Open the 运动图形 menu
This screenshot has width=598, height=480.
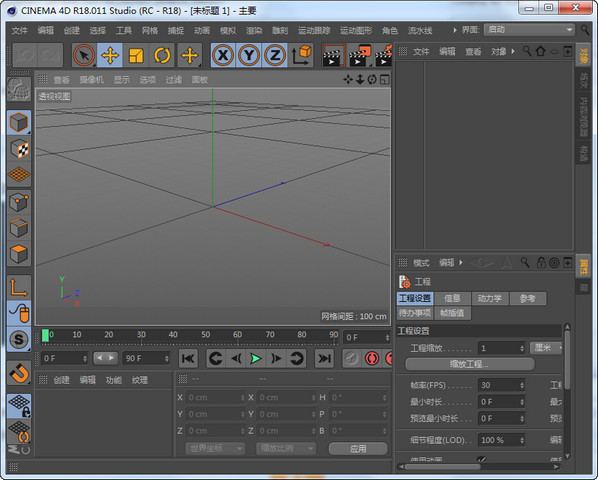pyautogui.click(x=356, y=31)
